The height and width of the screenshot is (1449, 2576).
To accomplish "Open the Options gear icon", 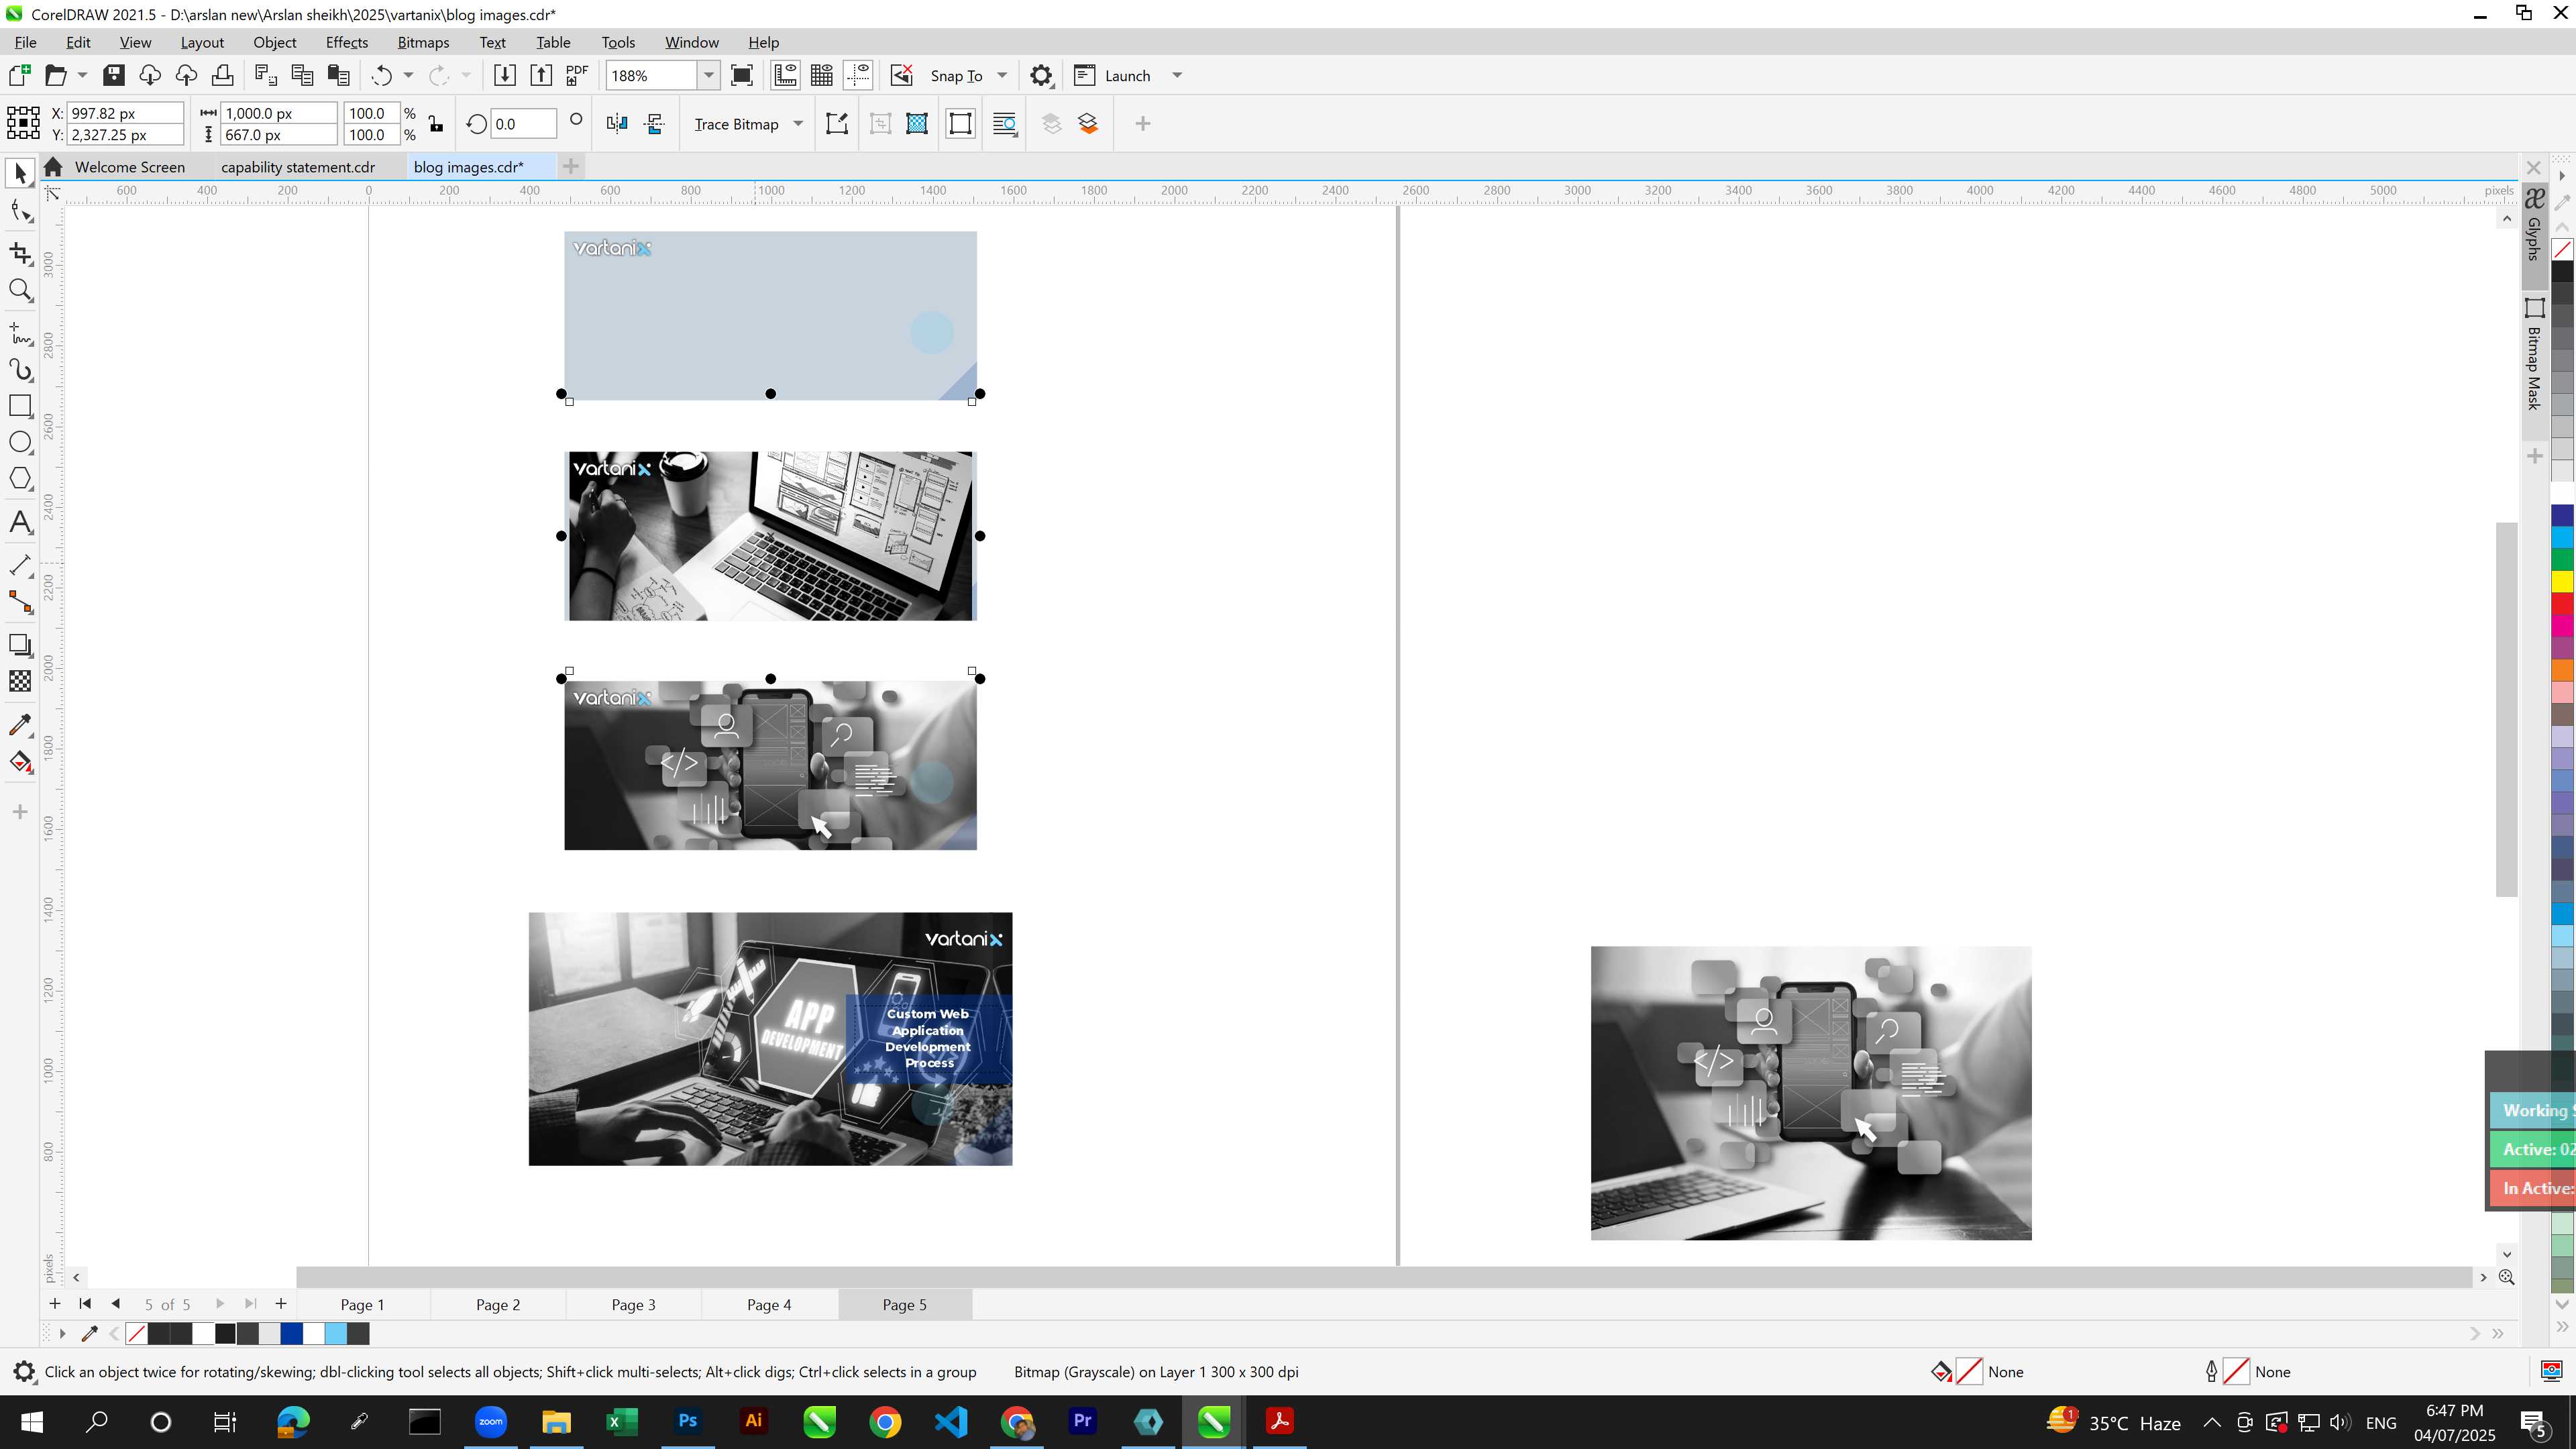I will (1041, 76).
